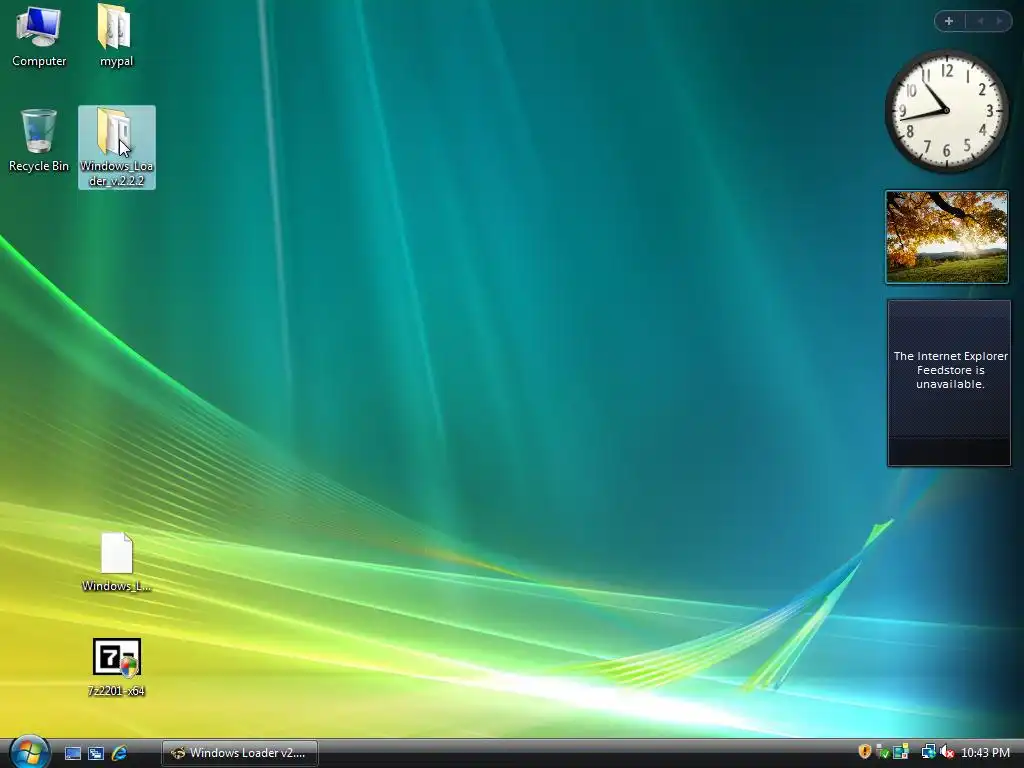Click the analog clock gadget
This screenshot has width=1024, height=768.
tap(946, 111)
